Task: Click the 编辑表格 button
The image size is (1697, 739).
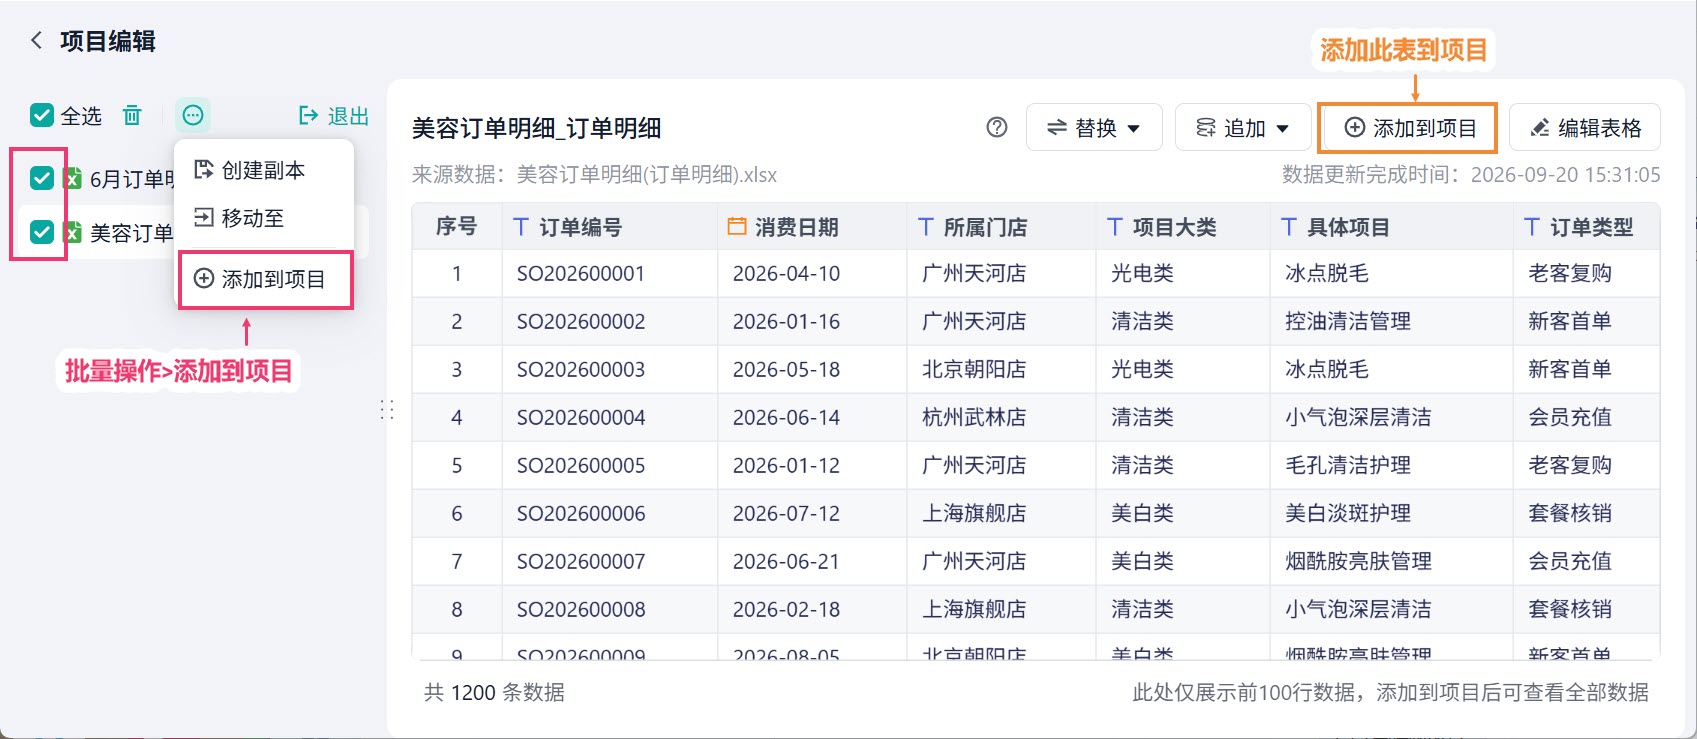Action: coord(1585,127)
